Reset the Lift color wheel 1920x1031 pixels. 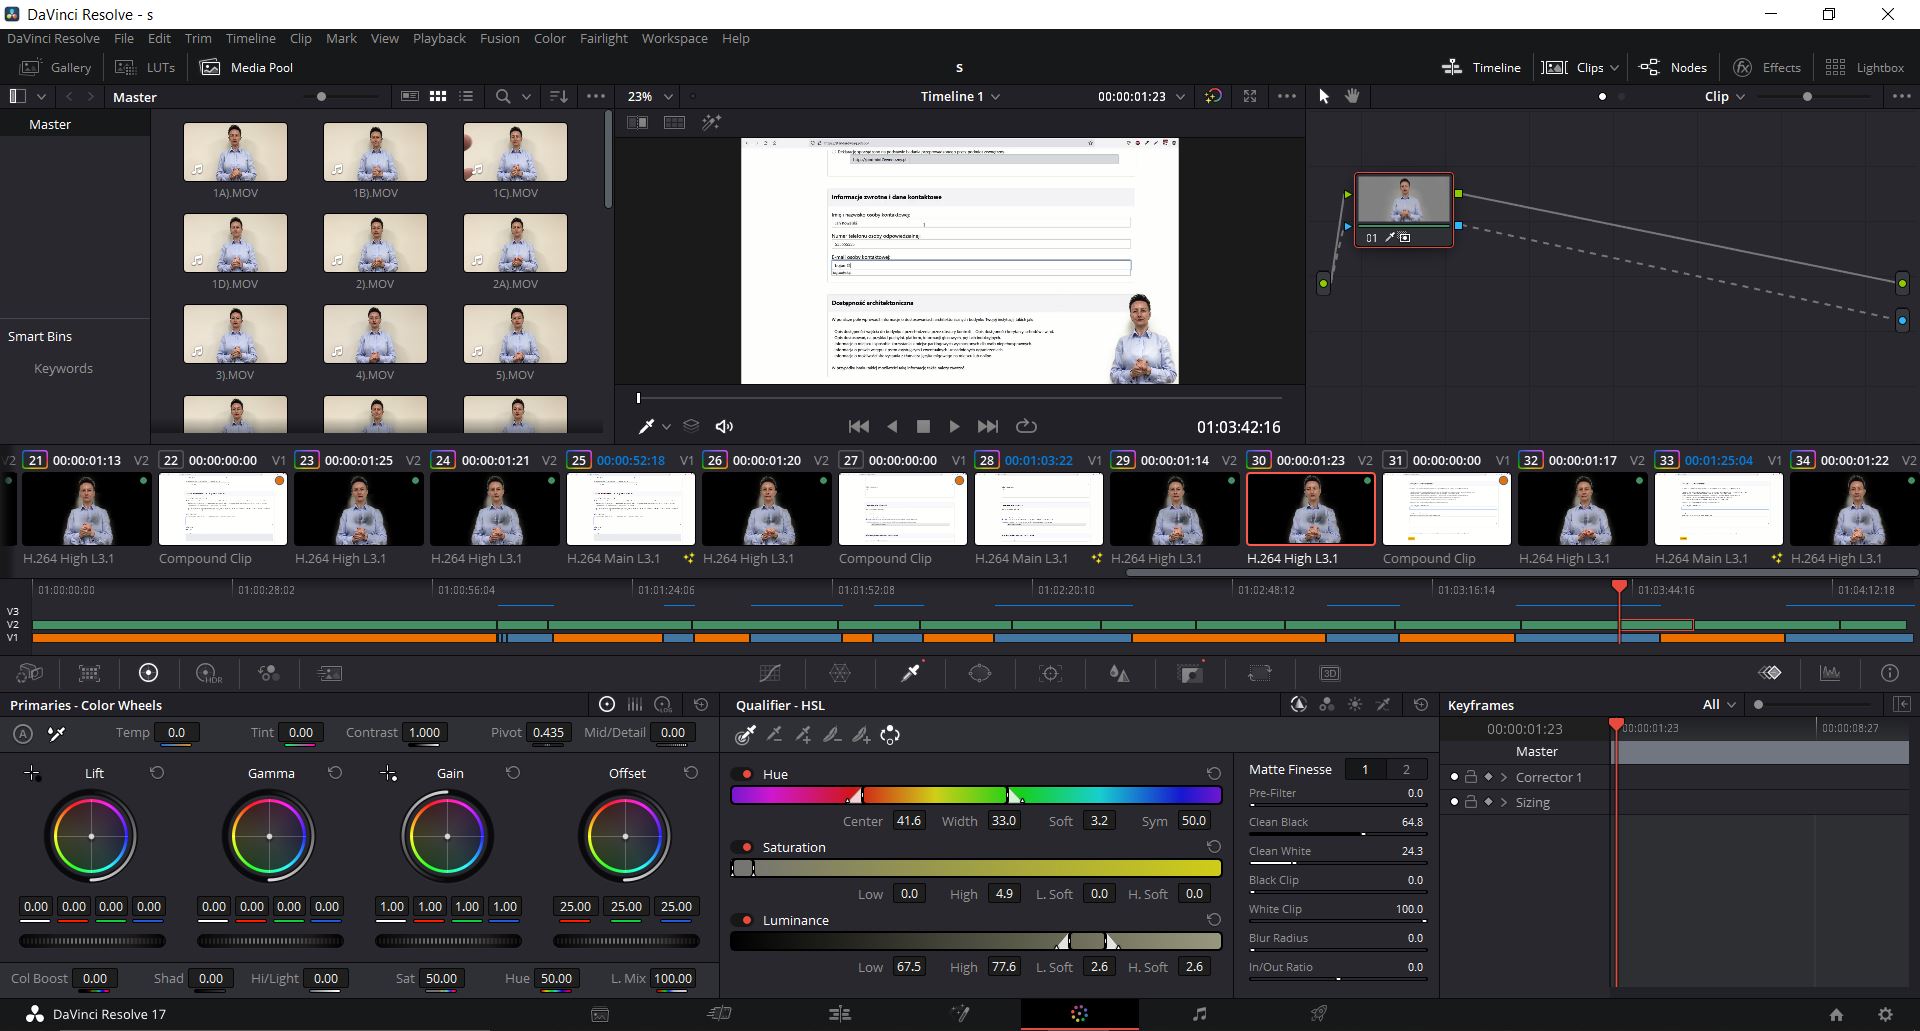click(157, 773)
